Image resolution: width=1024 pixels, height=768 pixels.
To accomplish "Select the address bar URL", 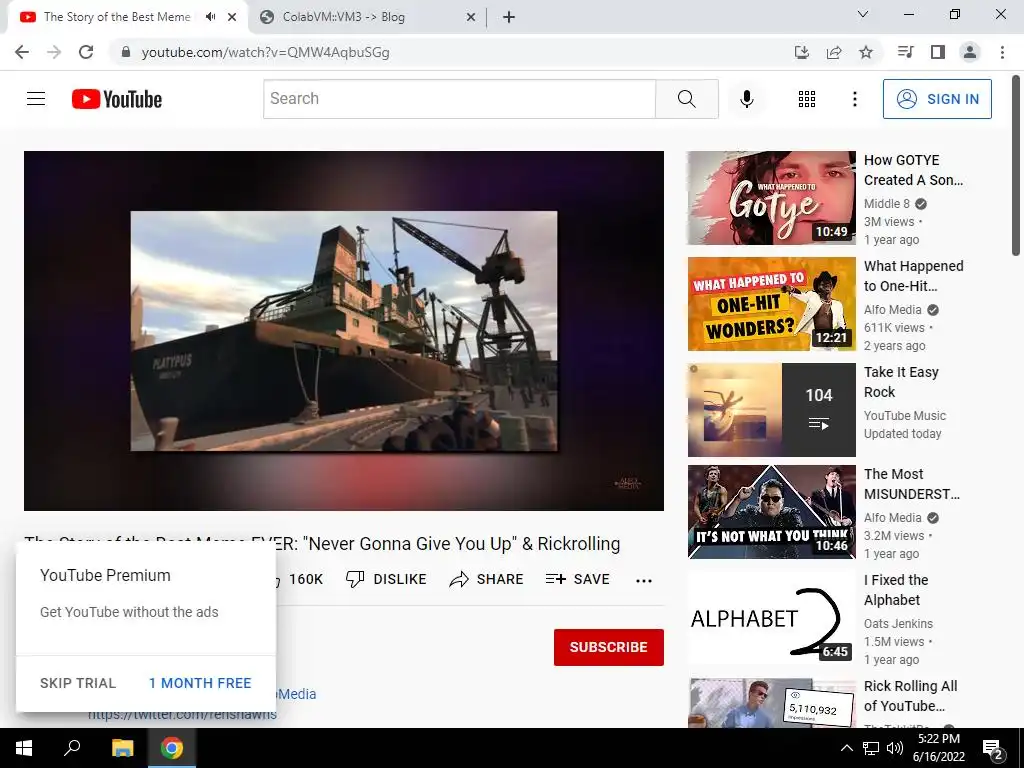I will pyautogui.click(x=265, y=52).
